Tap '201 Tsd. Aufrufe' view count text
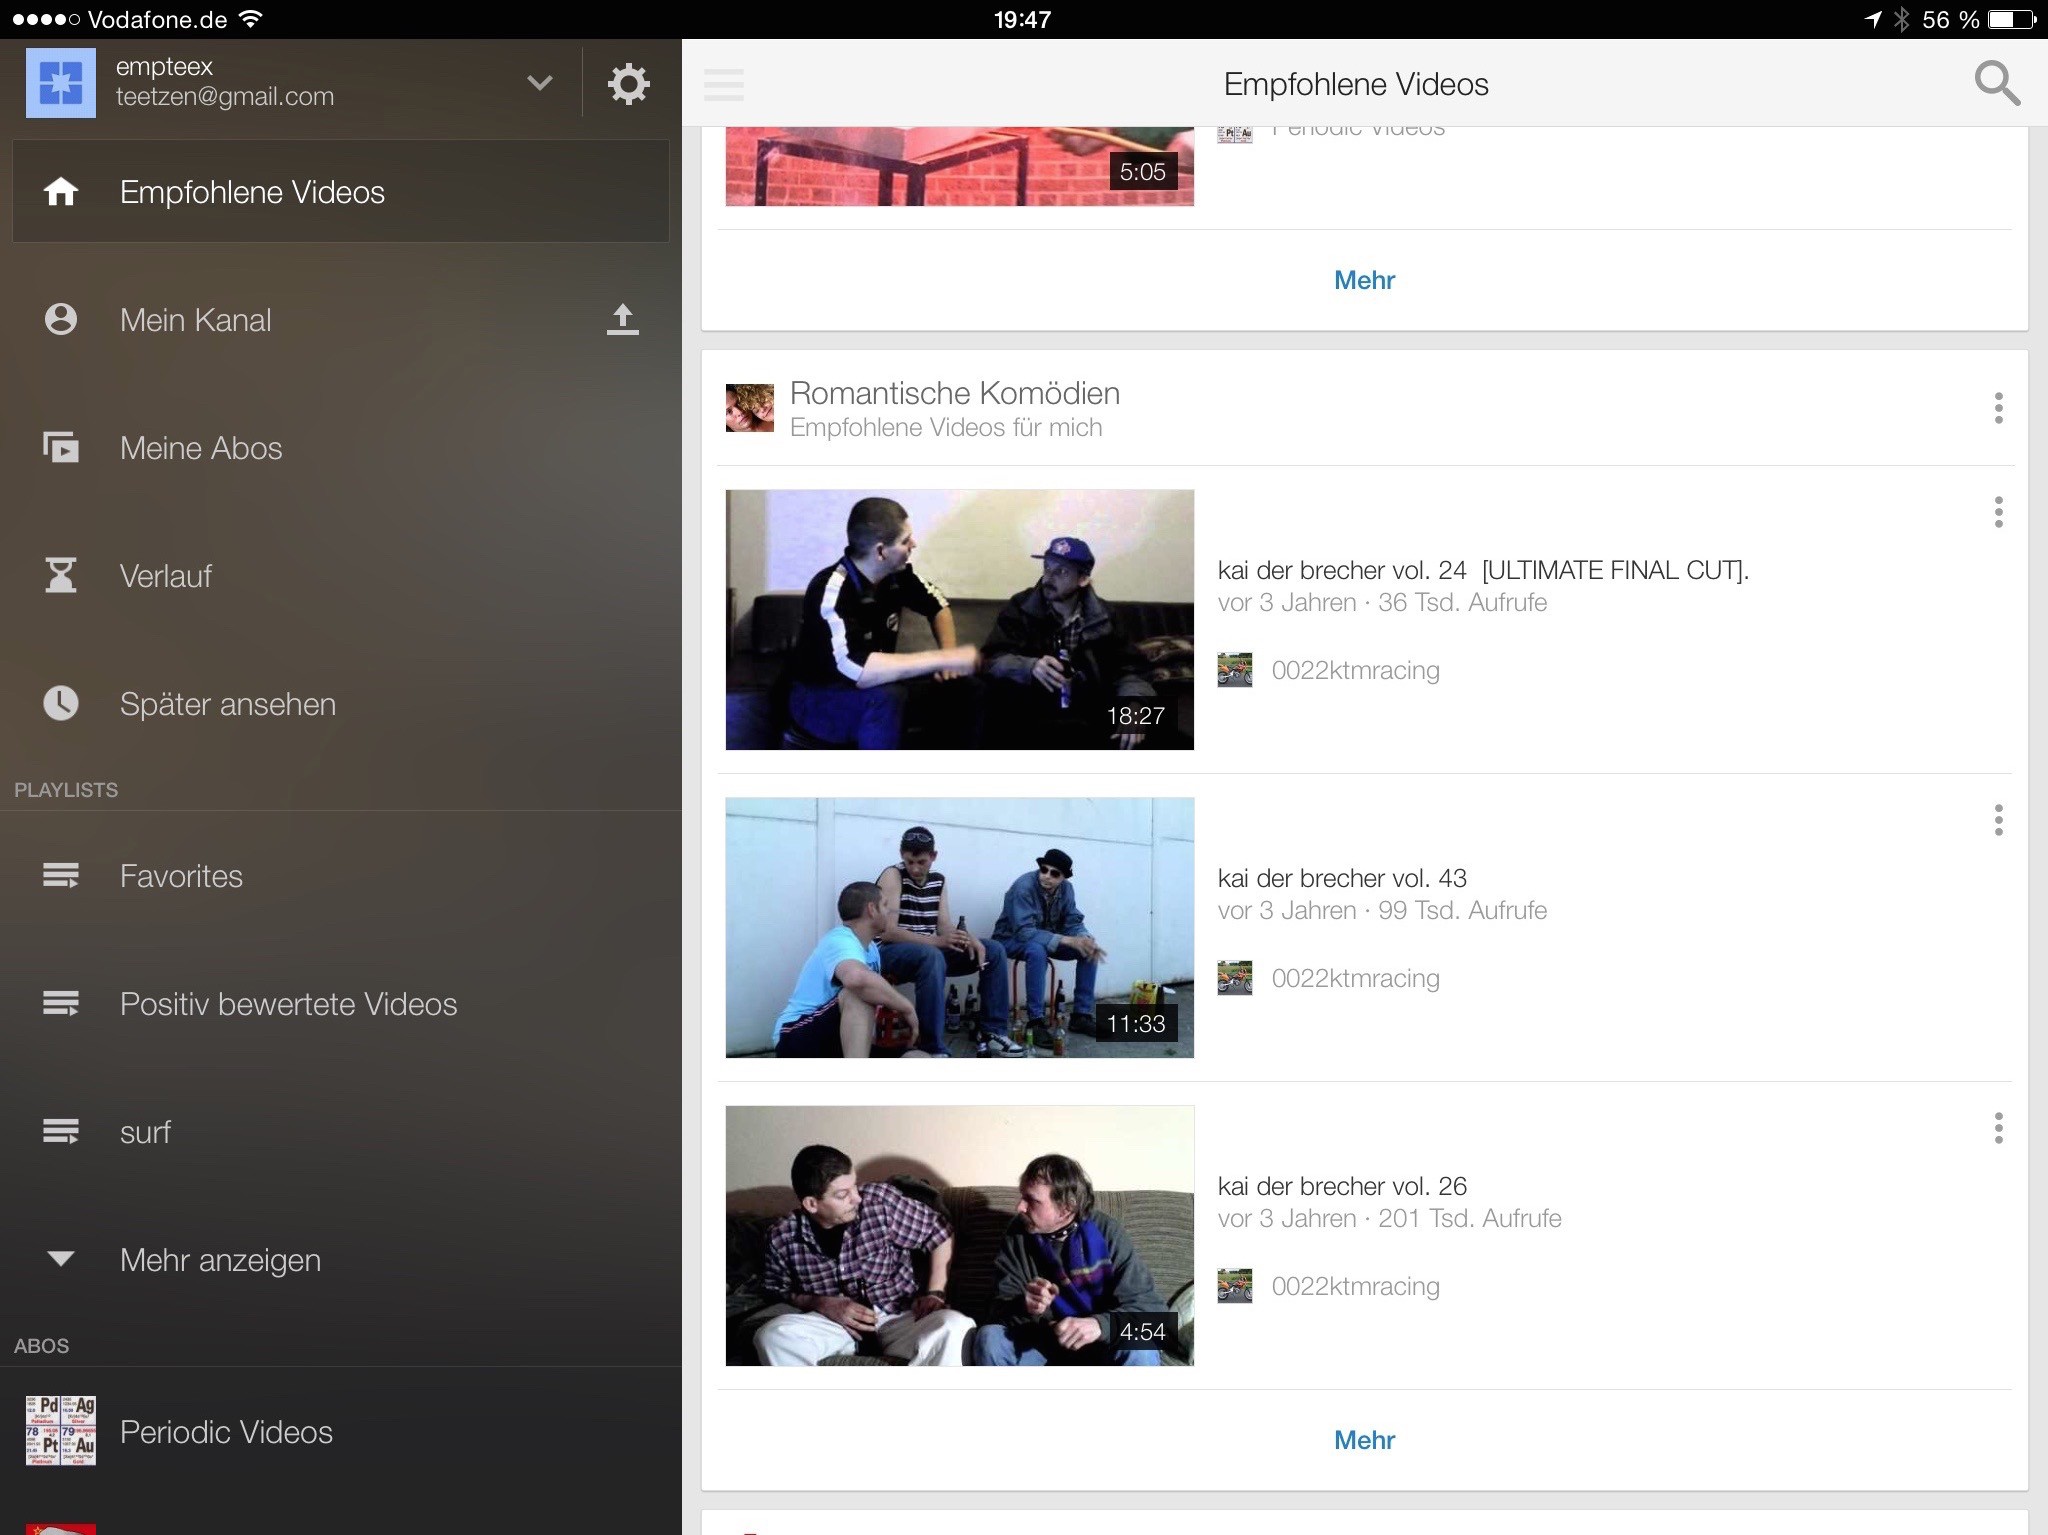Image resolution: width=2048 pixels, height=1535 pixels. coord(1470,1219)
